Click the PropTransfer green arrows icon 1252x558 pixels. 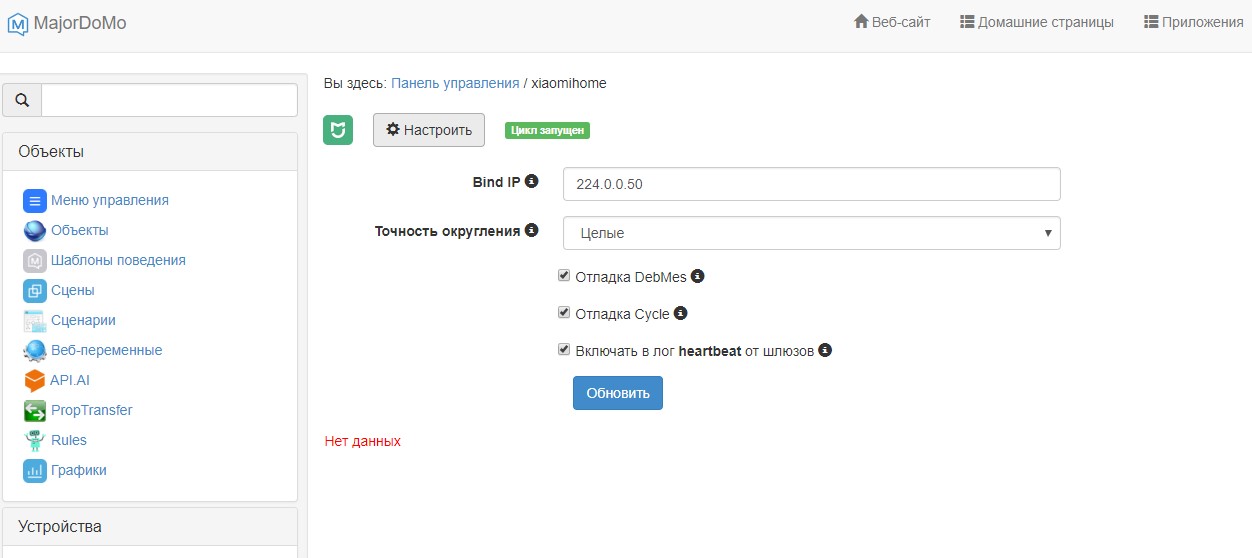point(35,410)
